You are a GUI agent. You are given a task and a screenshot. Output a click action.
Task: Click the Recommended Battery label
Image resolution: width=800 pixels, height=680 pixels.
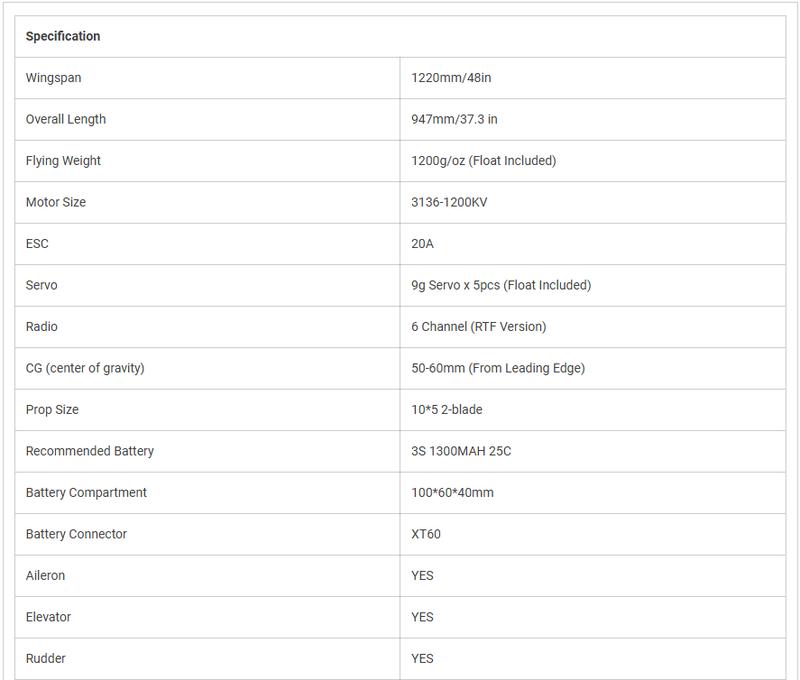pyautogui.click(x=90, y=451)
